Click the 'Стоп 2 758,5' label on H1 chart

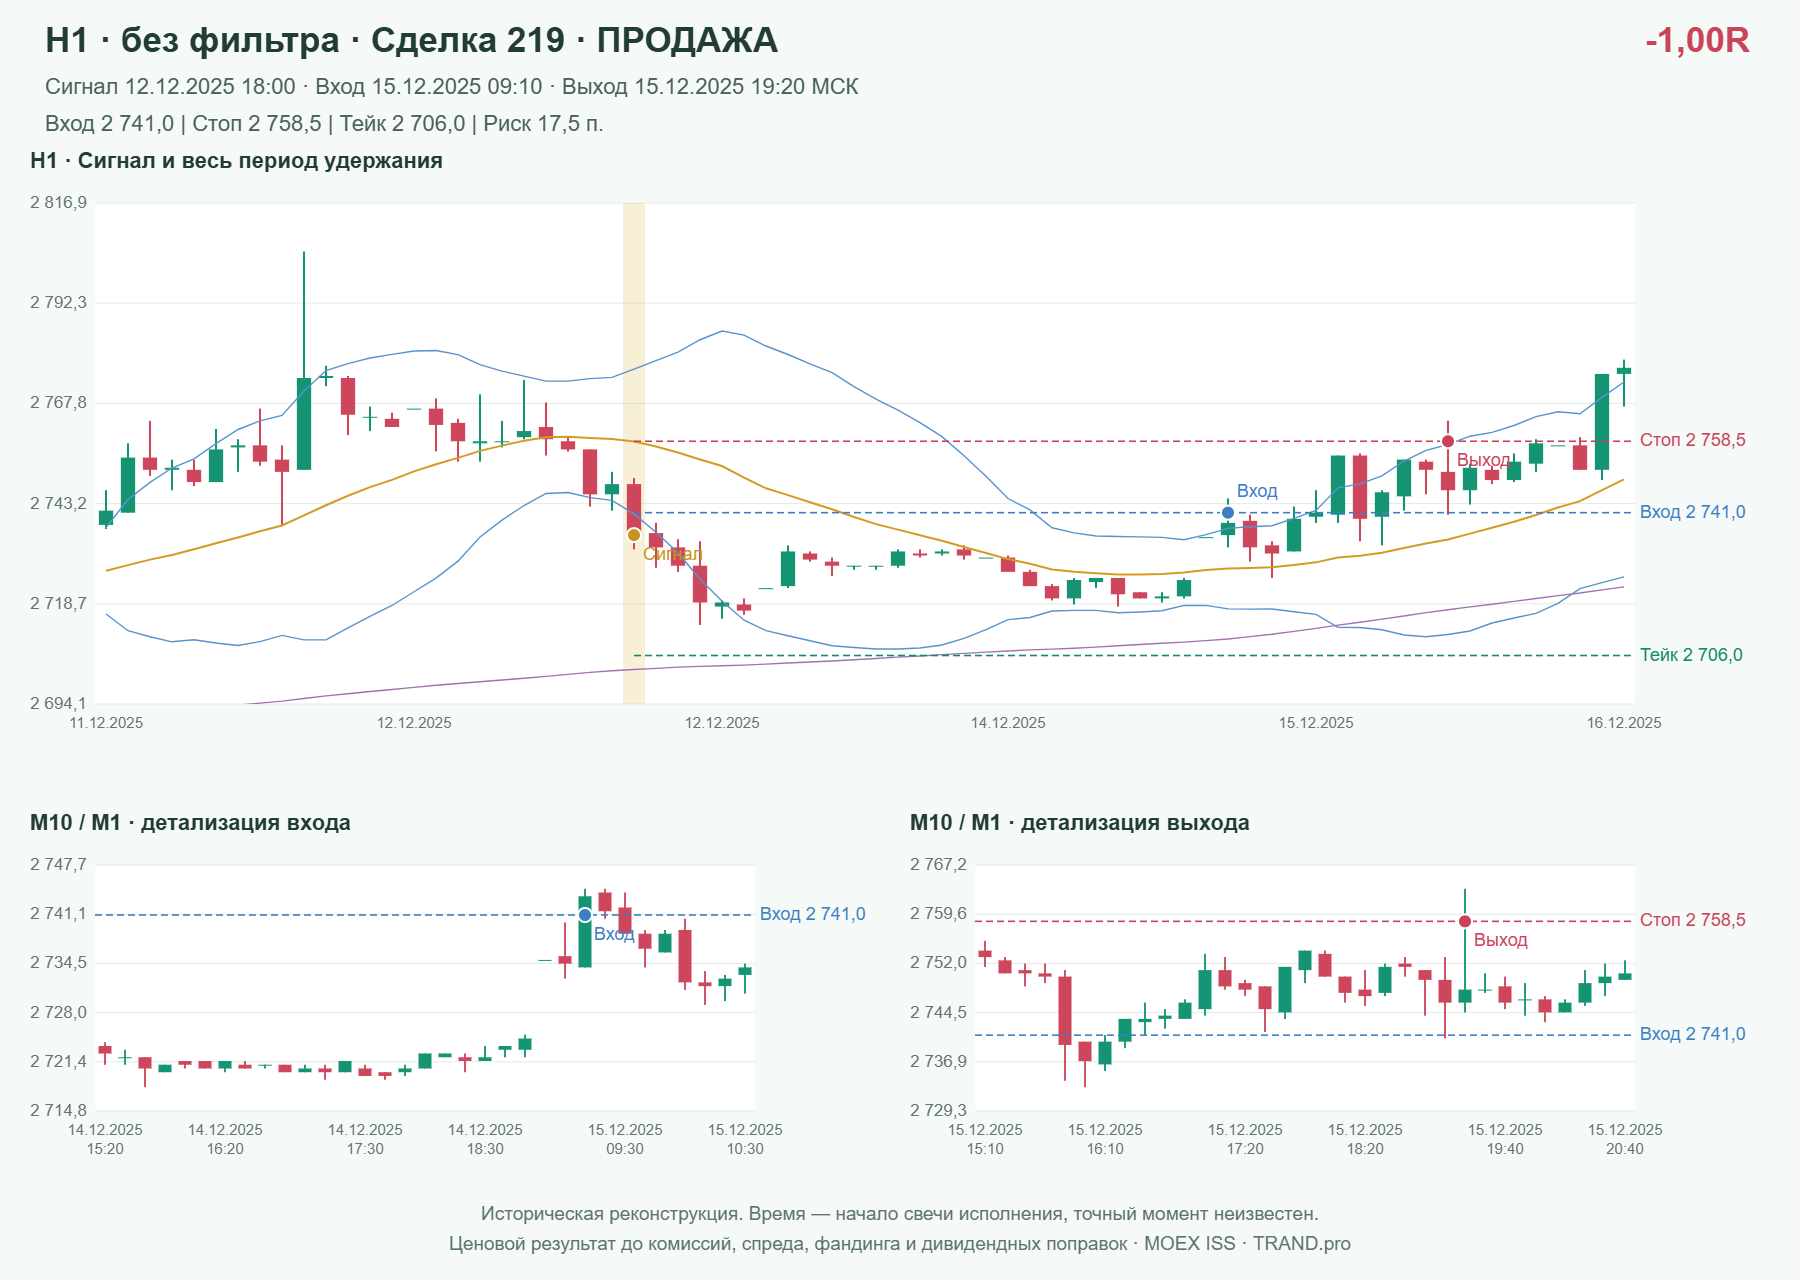[x=1692, y=440]
